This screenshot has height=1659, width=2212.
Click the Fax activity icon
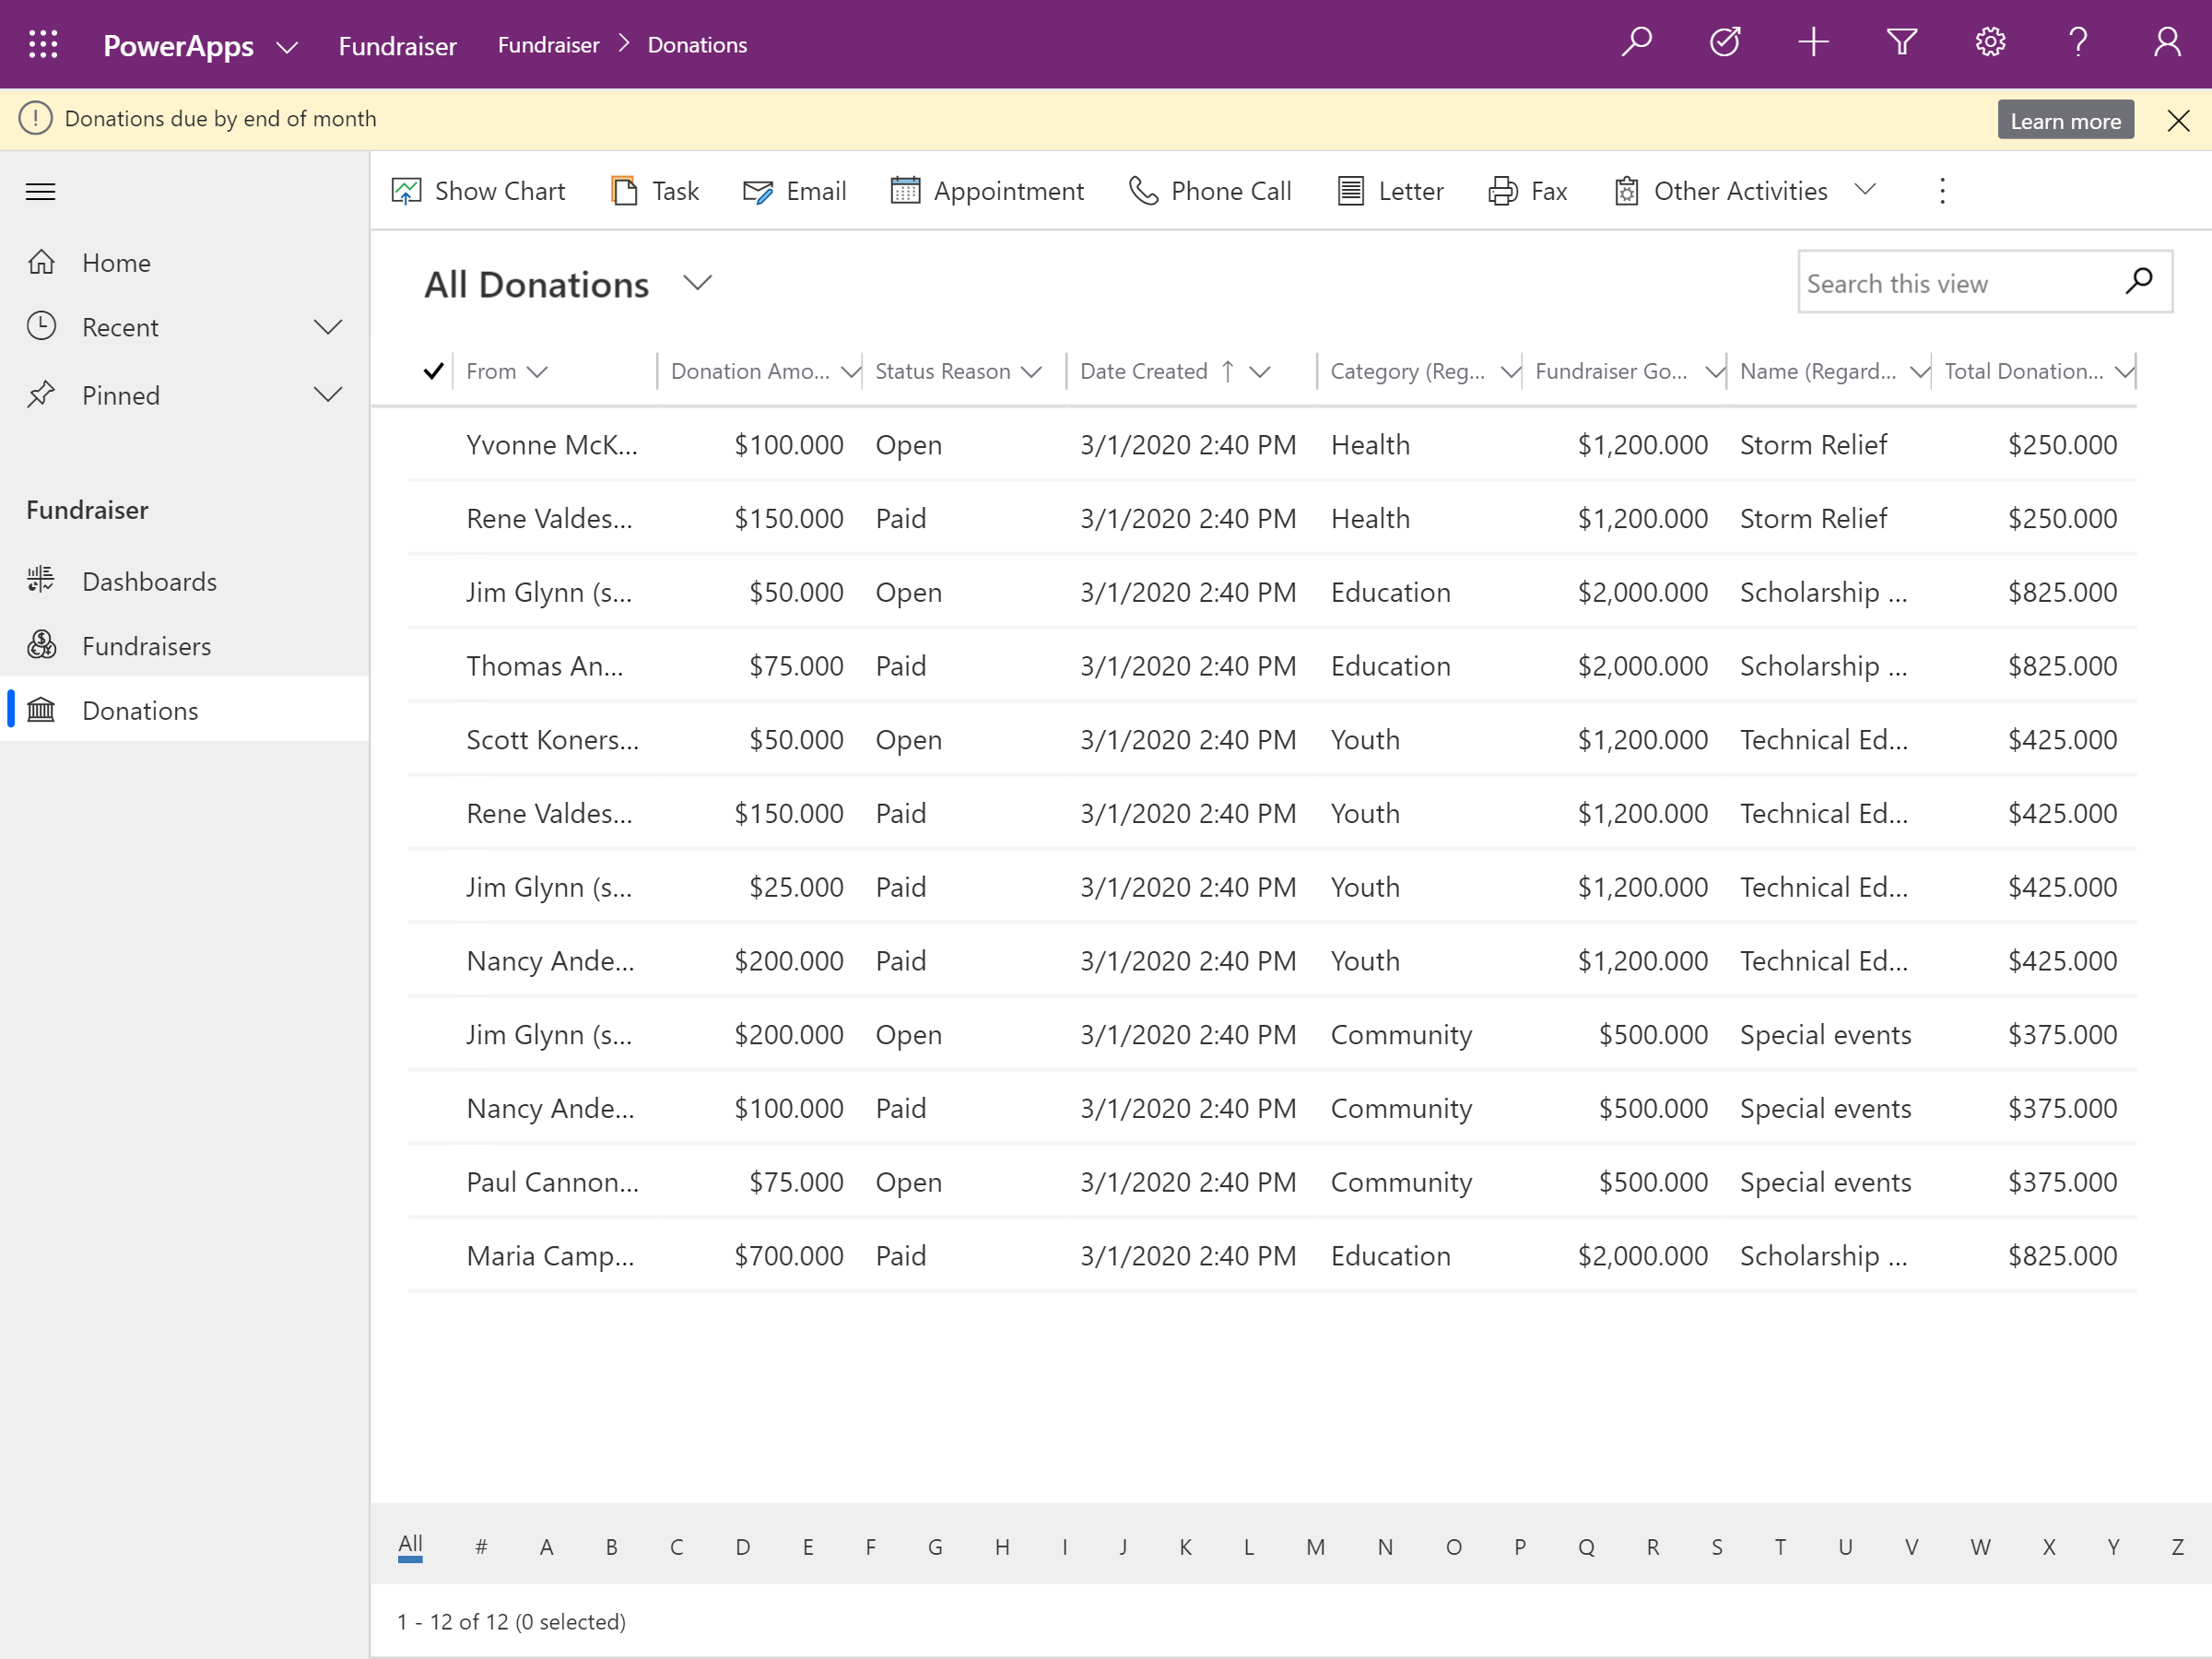1500,192
